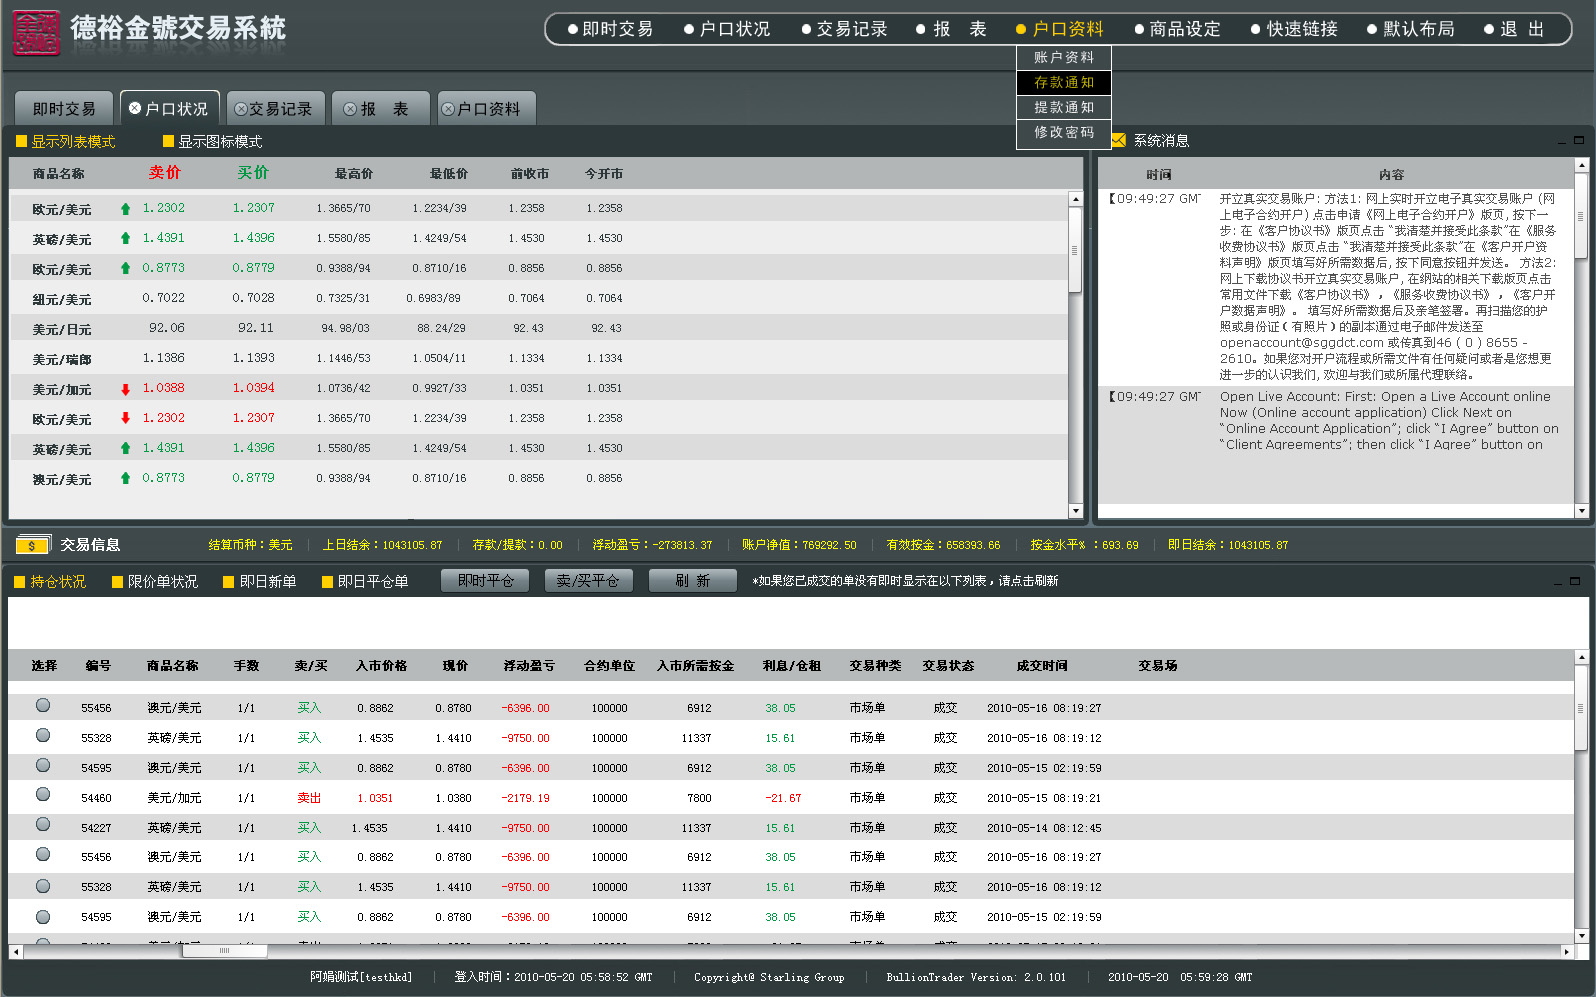Click the horizontal scrollbar right arrow
1596x997 pixels.
[1567, 952]
